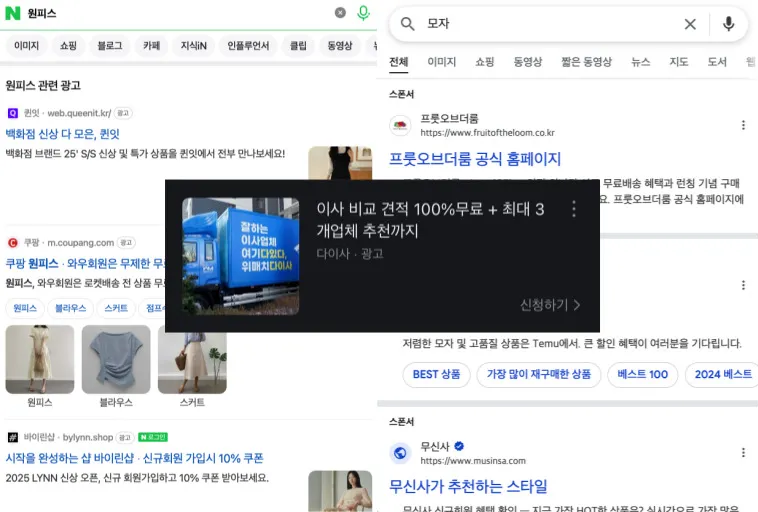
Task: Start Google voice search microphone
Action: point(729,23)
